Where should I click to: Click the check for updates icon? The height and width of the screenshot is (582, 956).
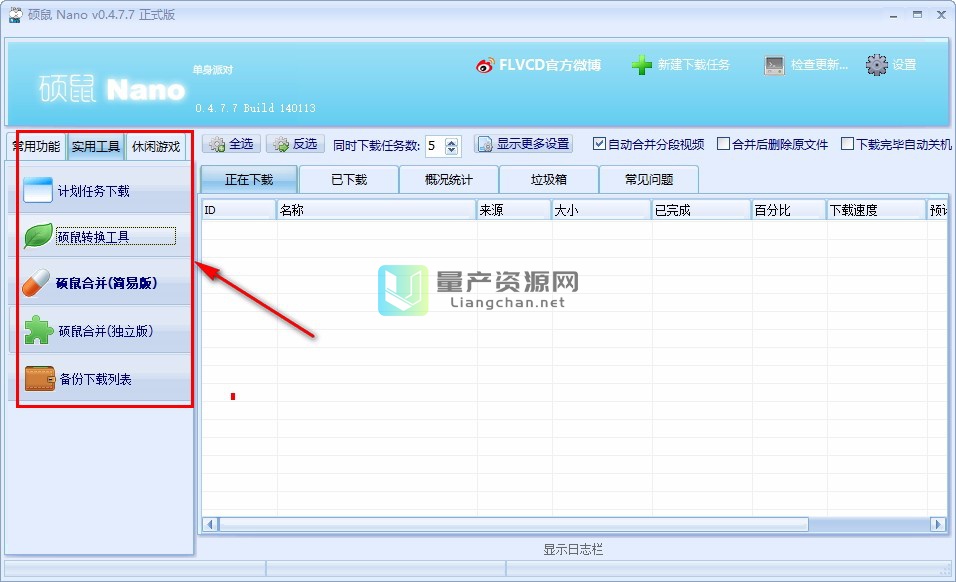pos(774,65)
